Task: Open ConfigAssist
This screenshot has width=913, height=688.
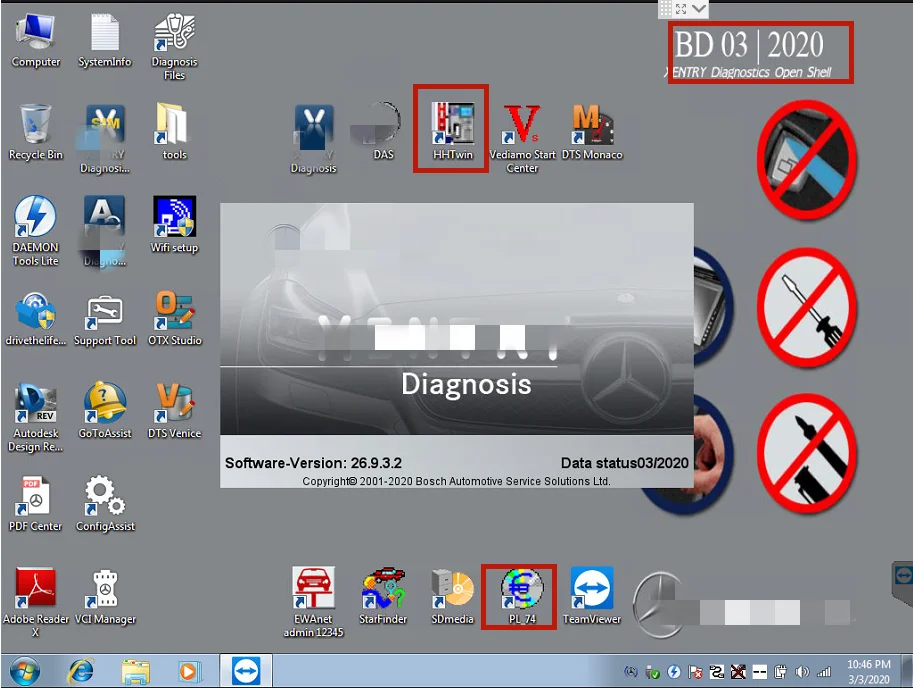Action: tap(105, 504)
